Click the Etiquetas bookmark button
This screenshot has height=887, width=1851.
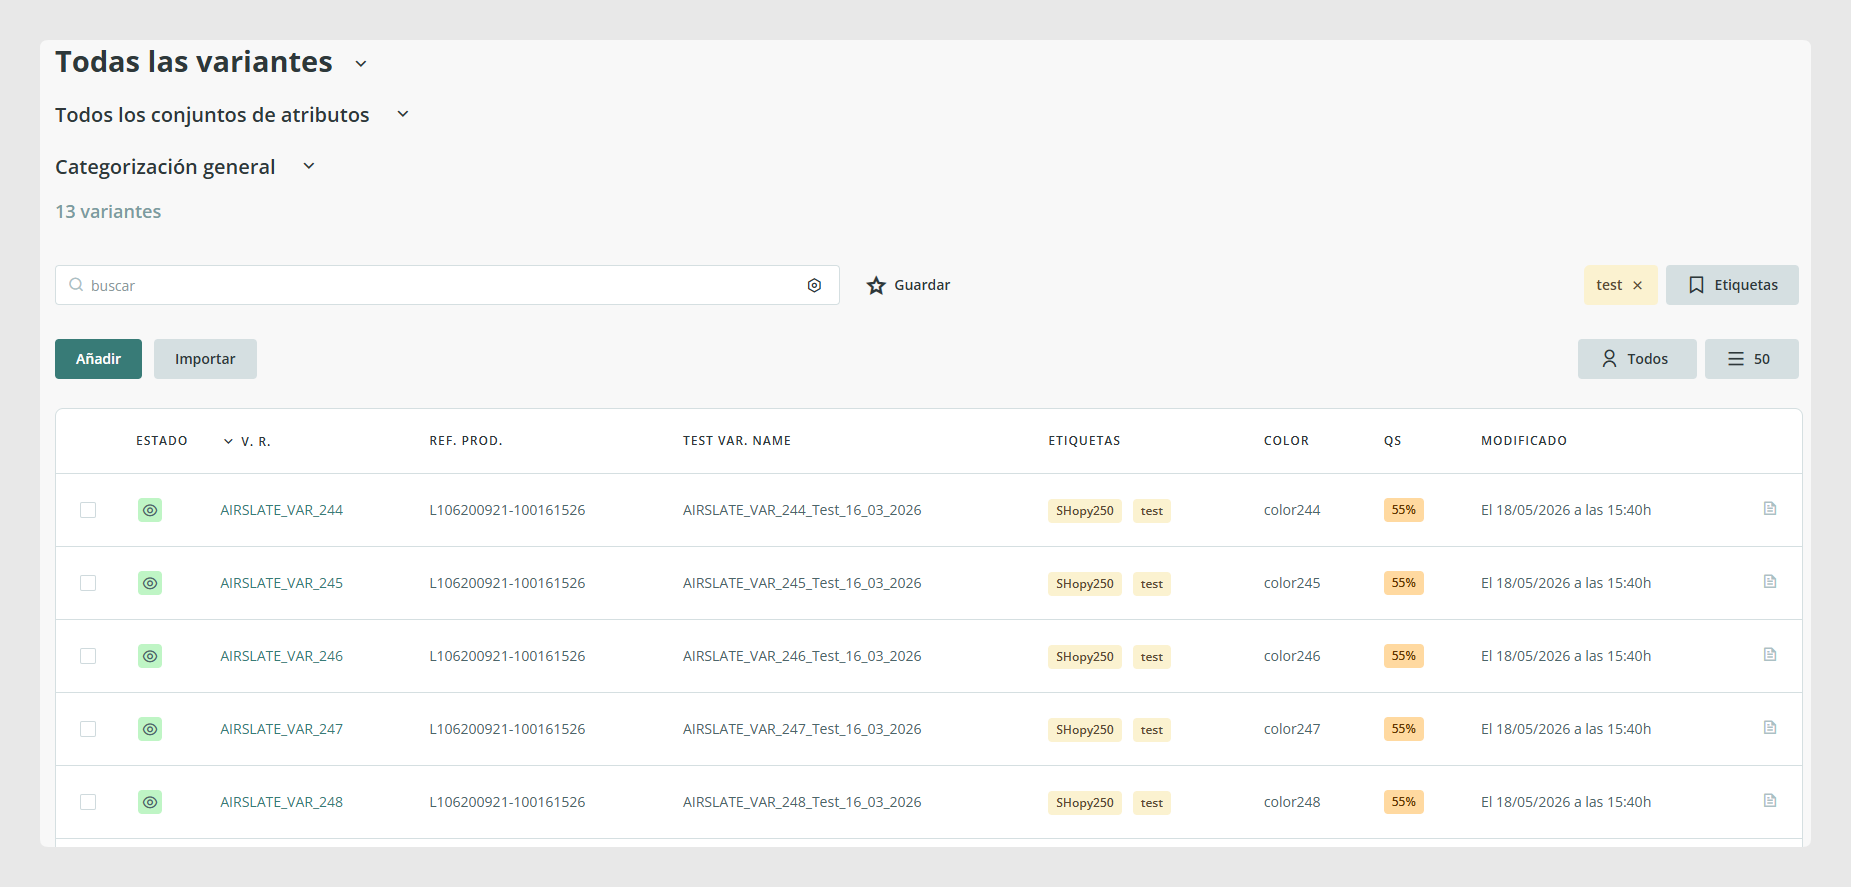[1732, 285]
